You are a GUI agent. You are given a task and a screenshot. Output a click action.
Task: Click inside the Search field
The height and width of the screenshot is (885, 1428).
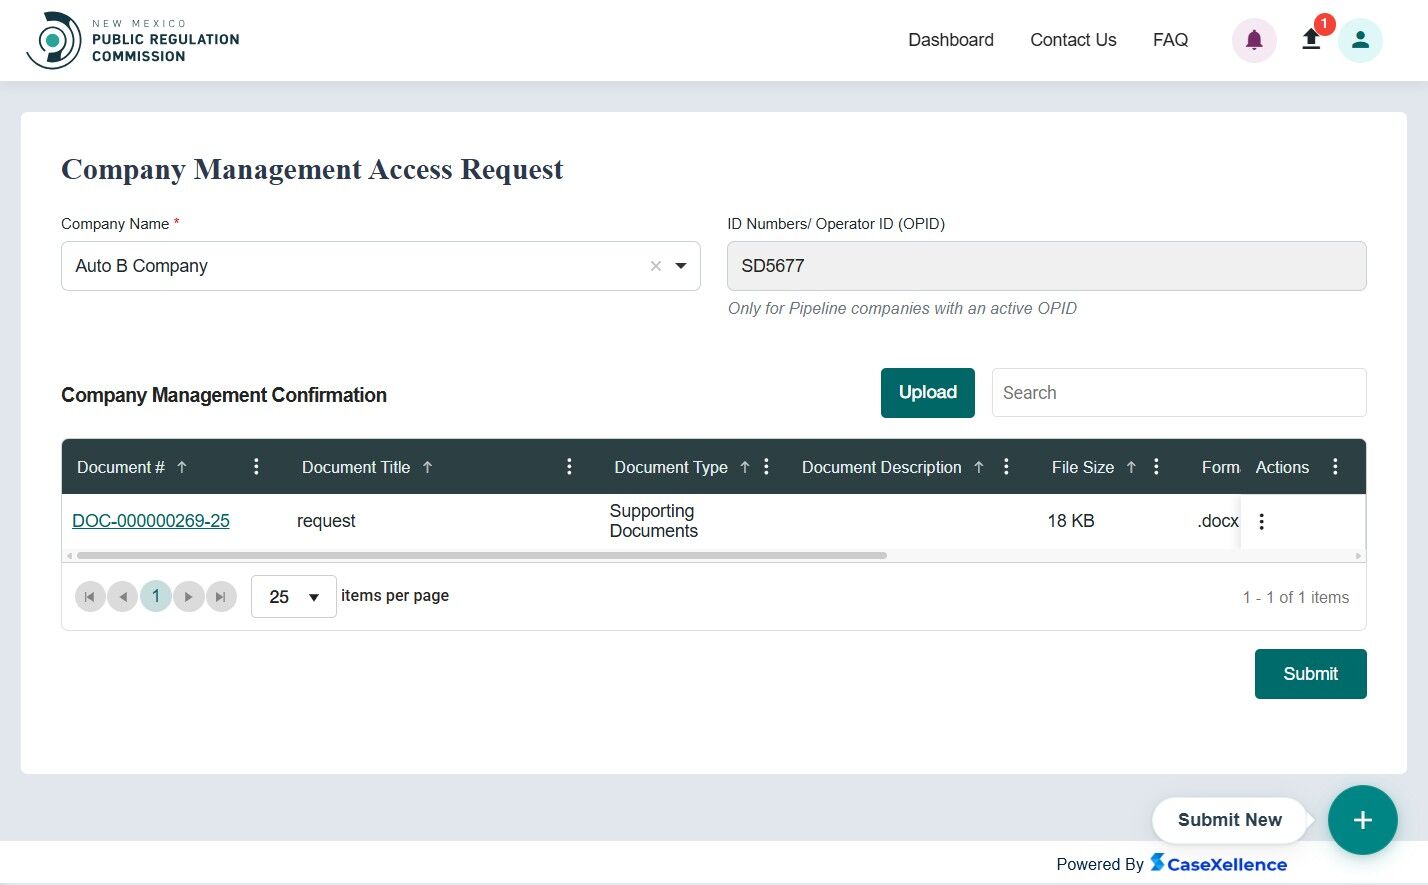point(1178,392)
